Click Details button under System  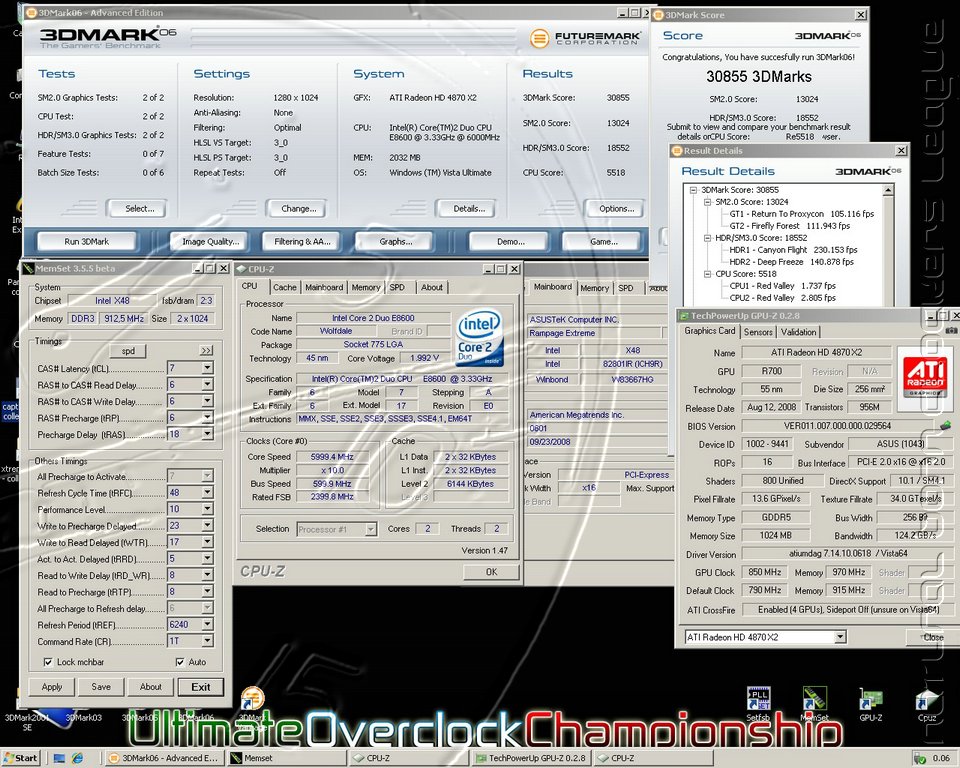(467, 208)
